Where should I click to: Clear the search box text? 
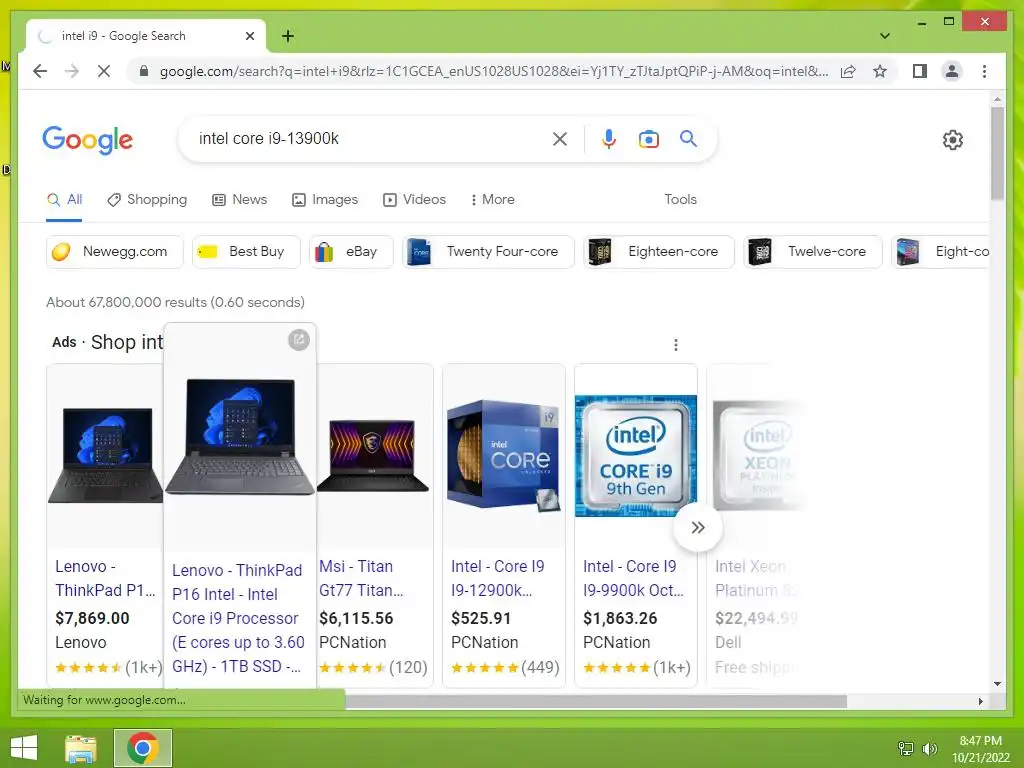pyautogui.click(x=560, y=138)
